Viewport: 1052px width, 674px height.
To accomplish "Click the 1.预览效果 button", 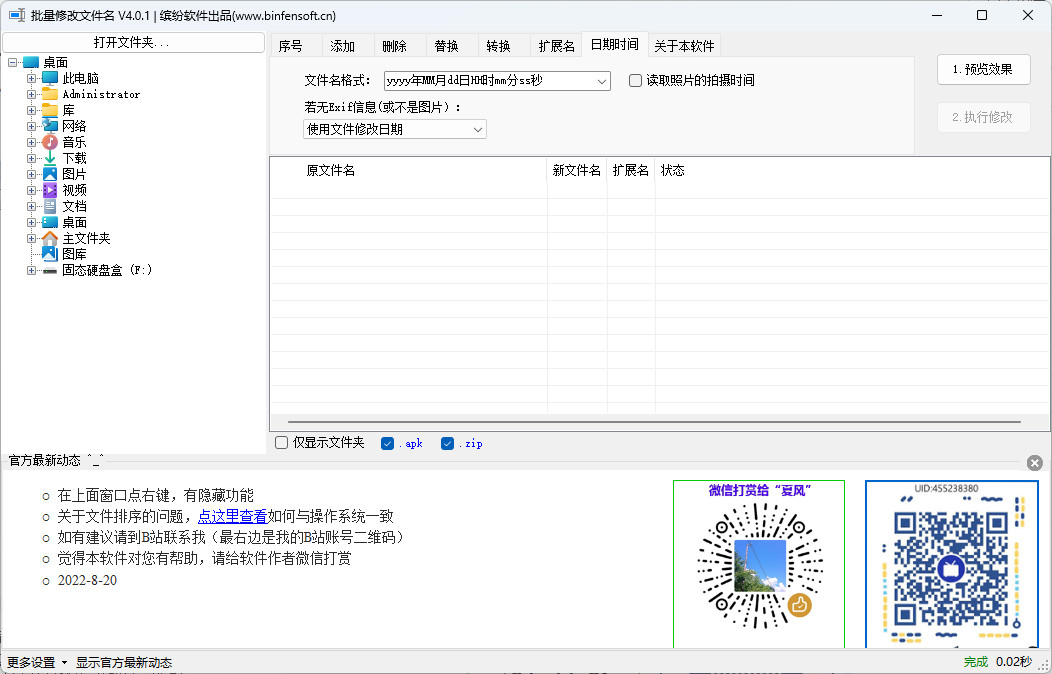I will tap(983, 70).
